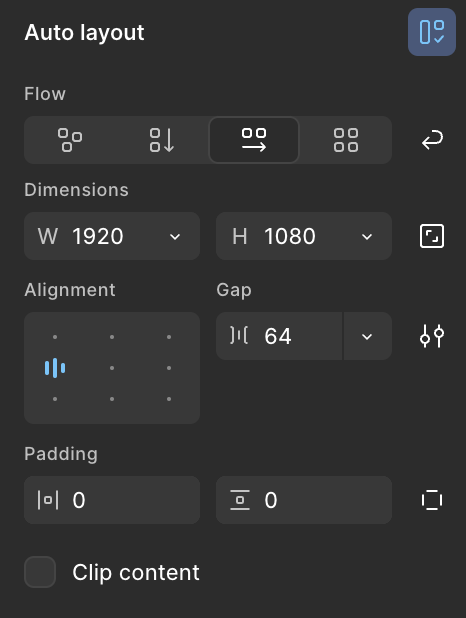
Task: Open the height 1080 sizing dropdown
Action: click(x=367, y=236)
